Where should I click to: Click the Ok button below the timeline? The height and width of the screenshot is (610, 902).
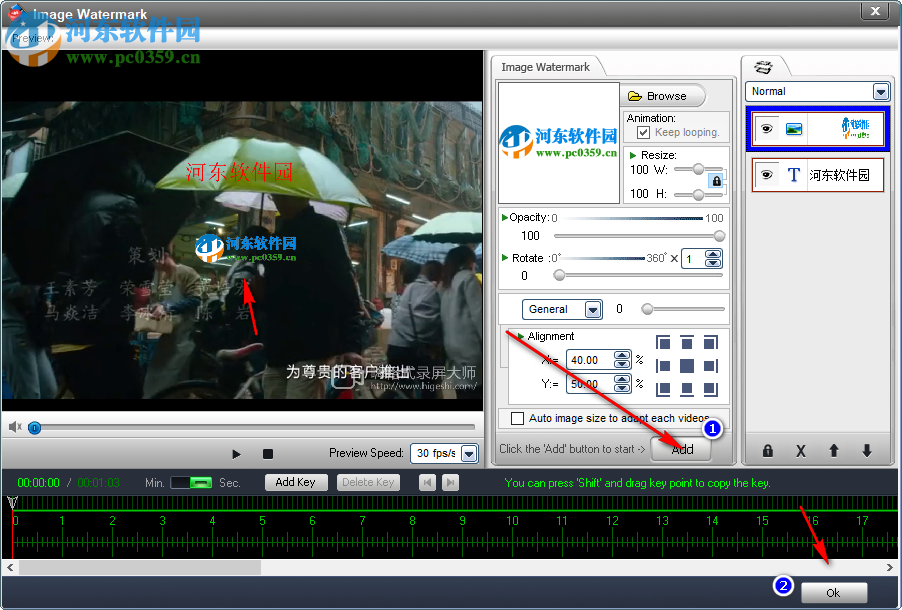[833, 592]
